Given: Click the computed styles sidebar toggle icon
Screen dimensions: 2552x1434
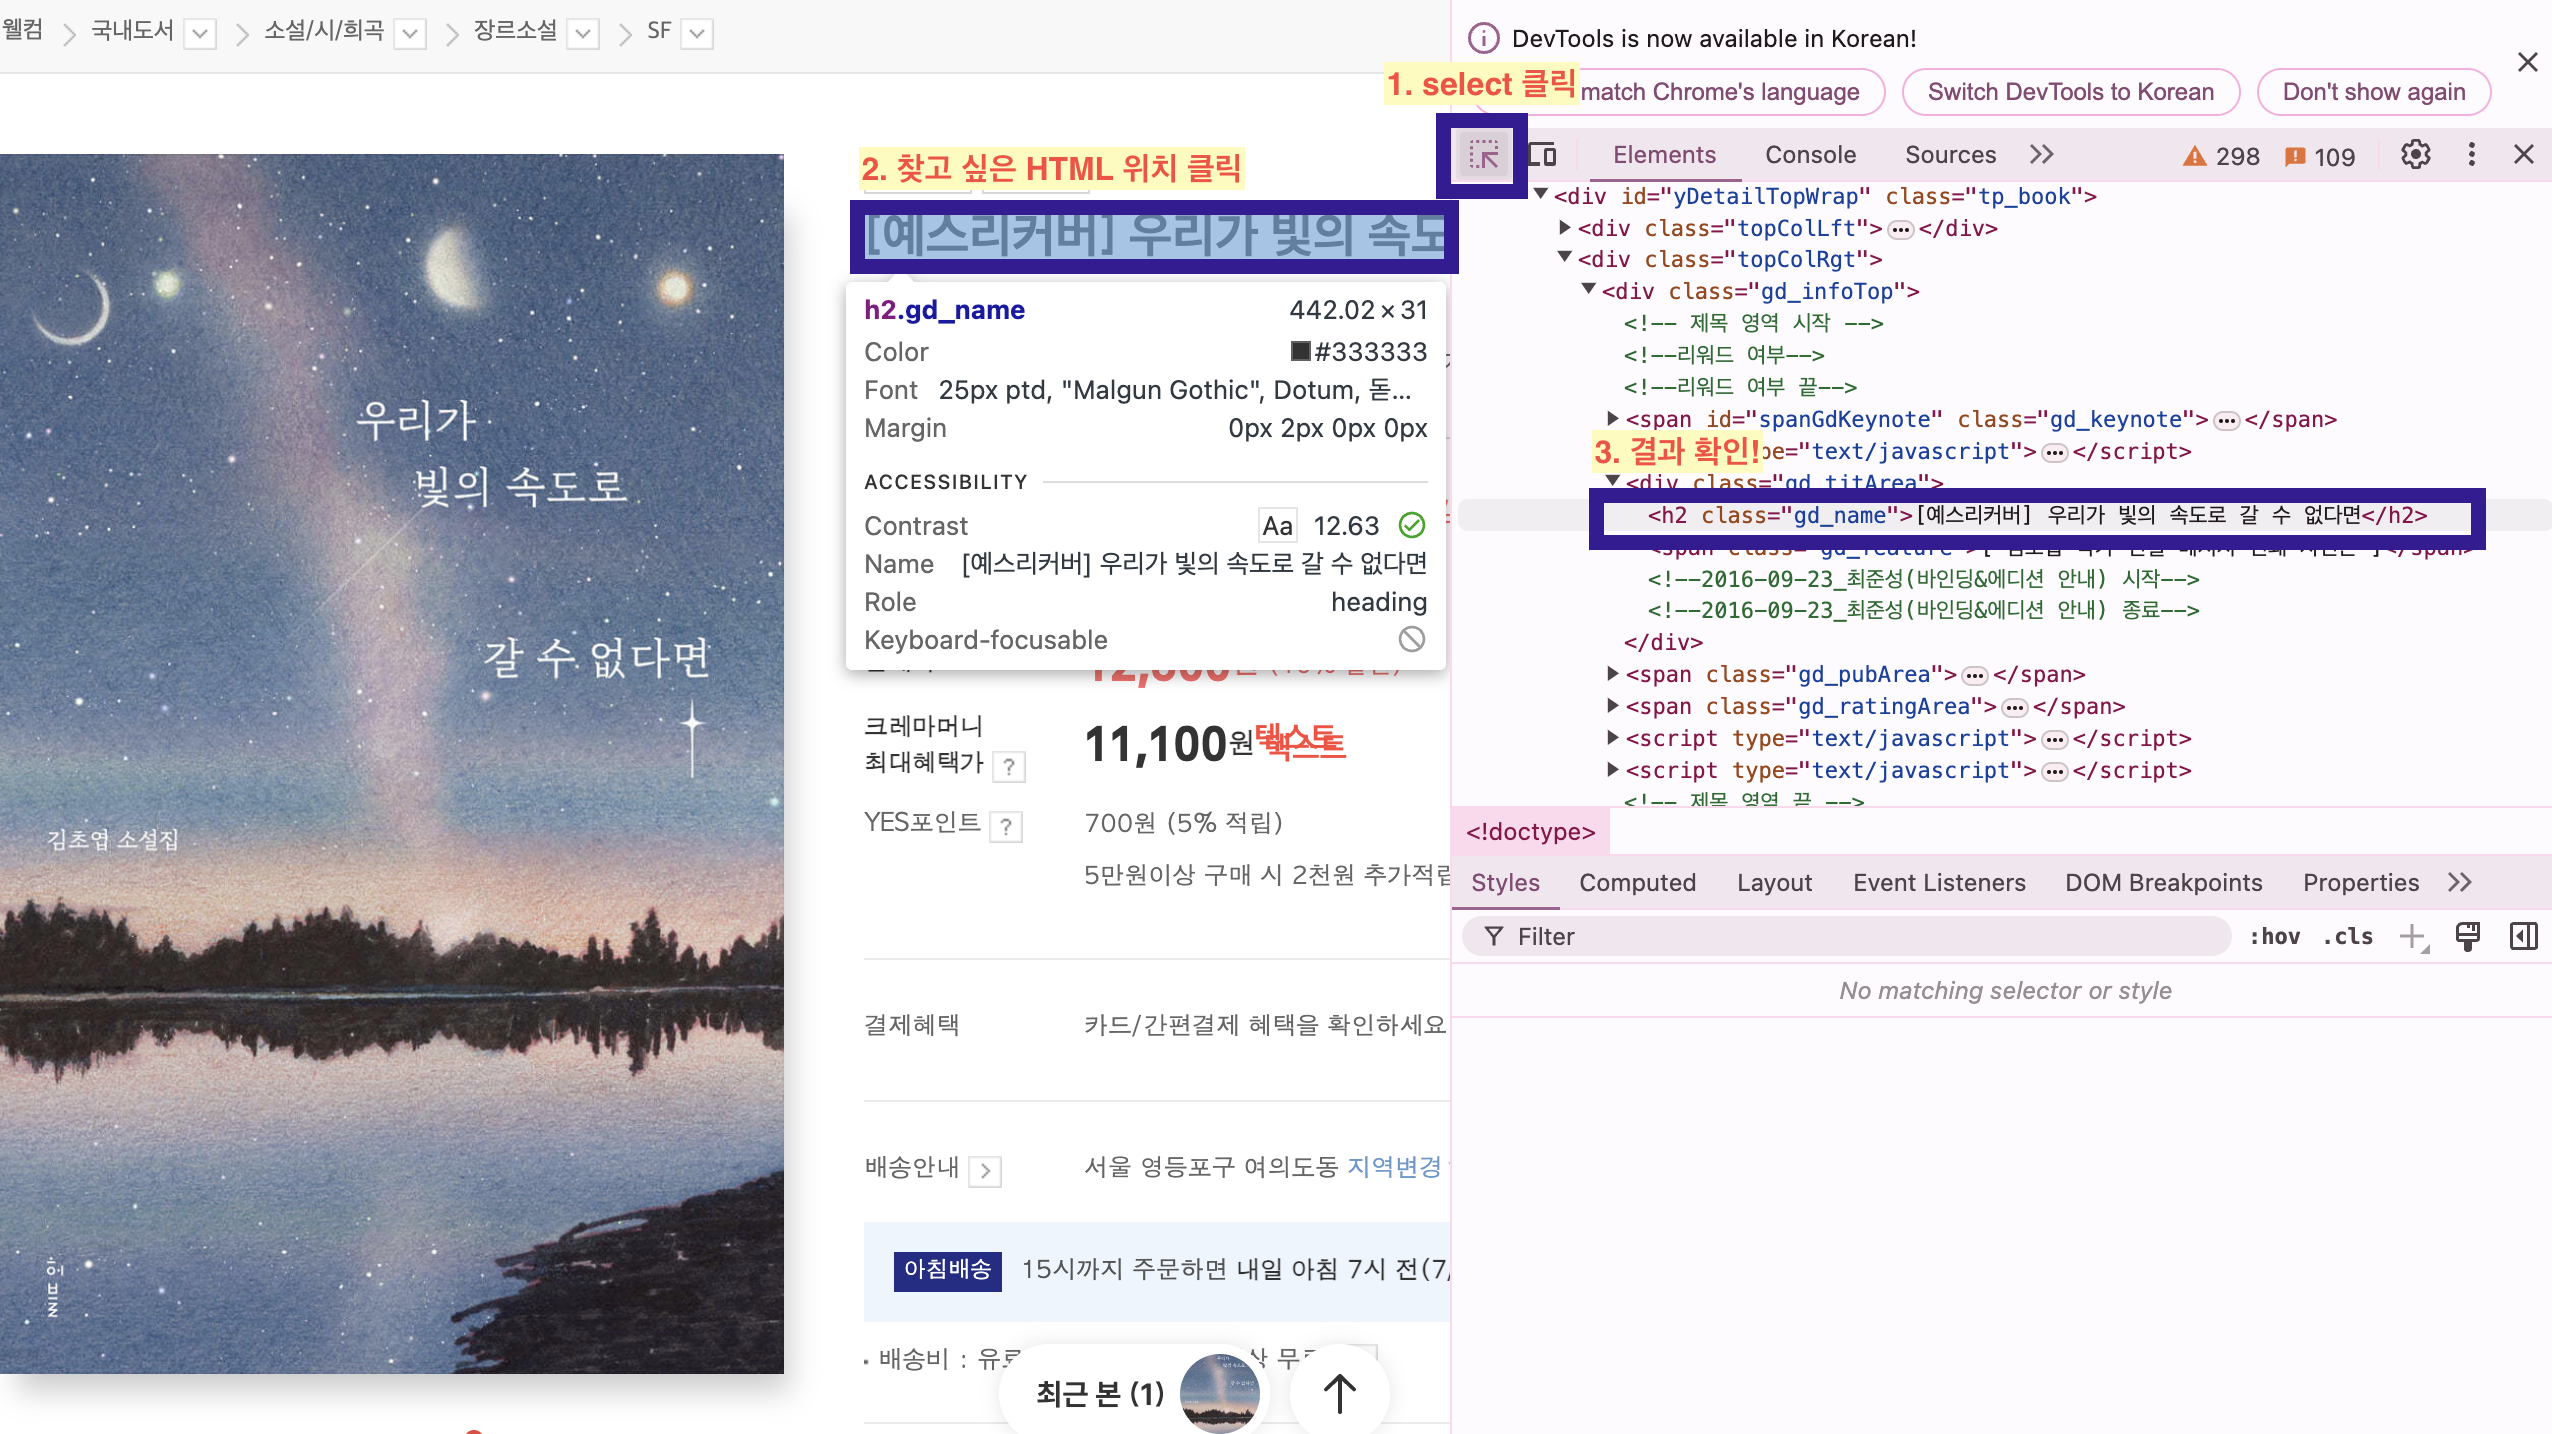Looking at the screenshot, I should click(2523, 937).
